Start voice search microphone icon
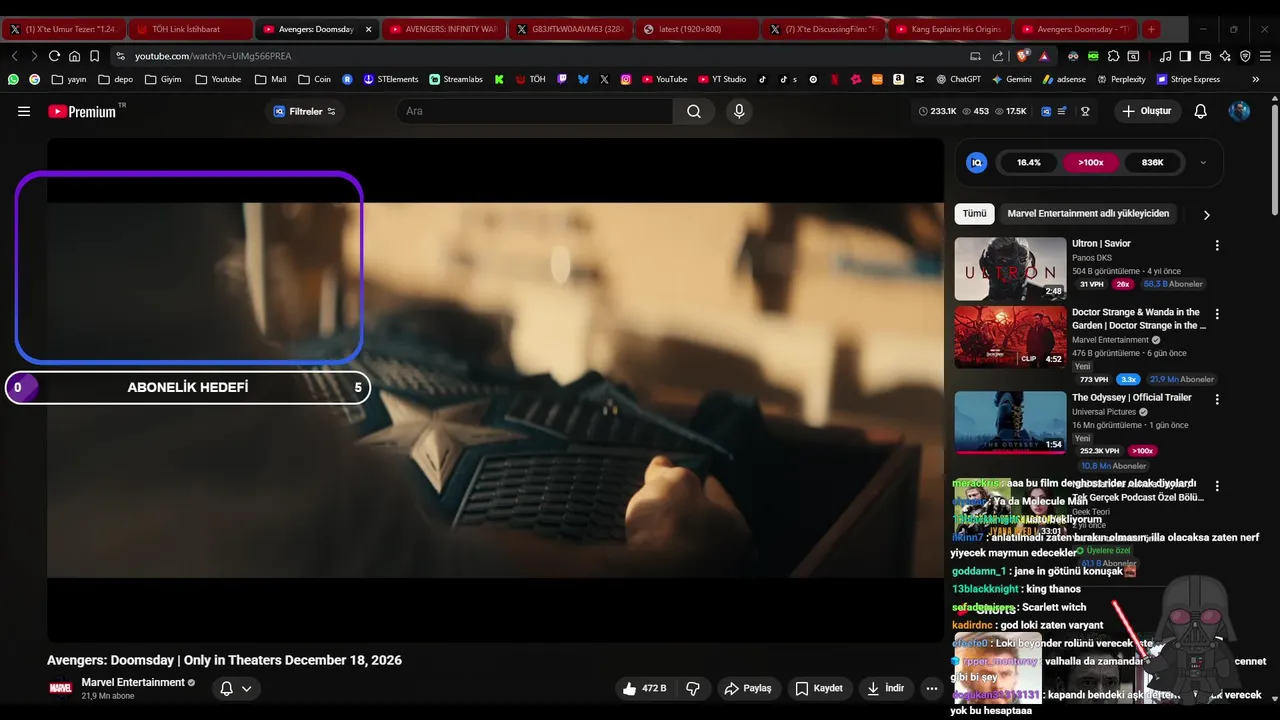The height and width of the screenshot is (720, 1280). click(x=739, y=111)
